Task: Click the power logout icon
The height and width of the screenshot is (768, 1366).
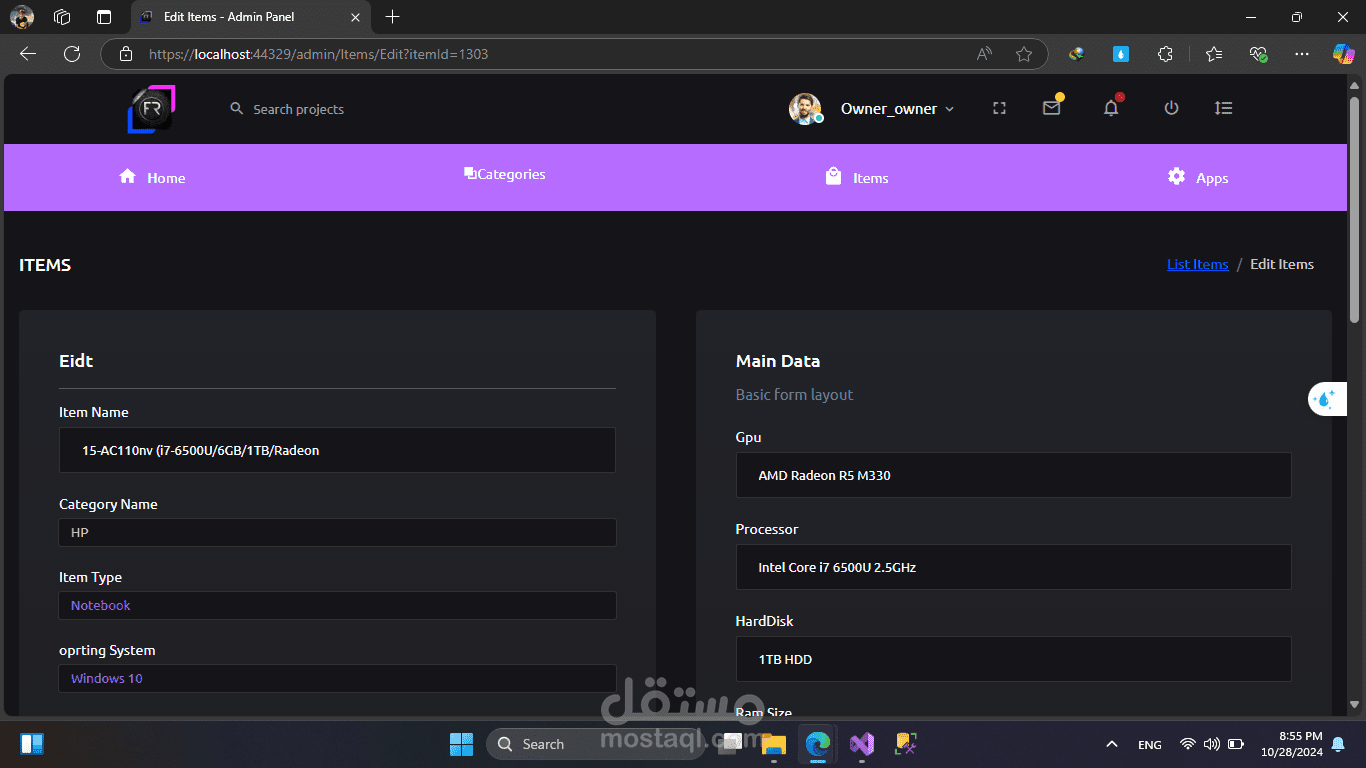Action: point(1171,108)
